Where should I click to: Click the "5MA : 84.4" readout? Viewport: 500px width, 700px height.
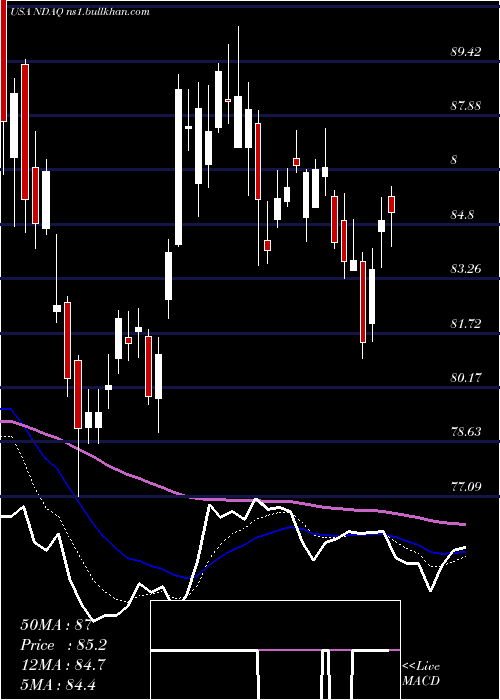pyautogui.click(x=58, y=684)
